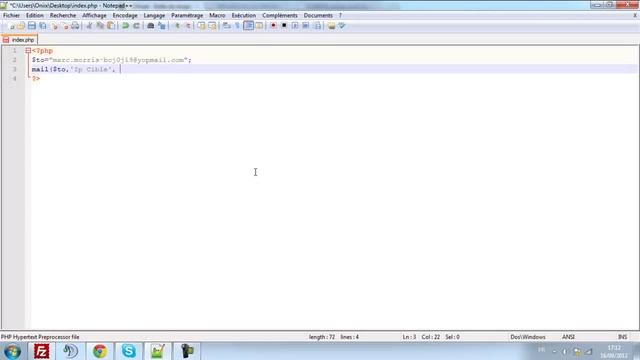Click the Playback macro icon
The image size is (640, 360).
point(295,26)
